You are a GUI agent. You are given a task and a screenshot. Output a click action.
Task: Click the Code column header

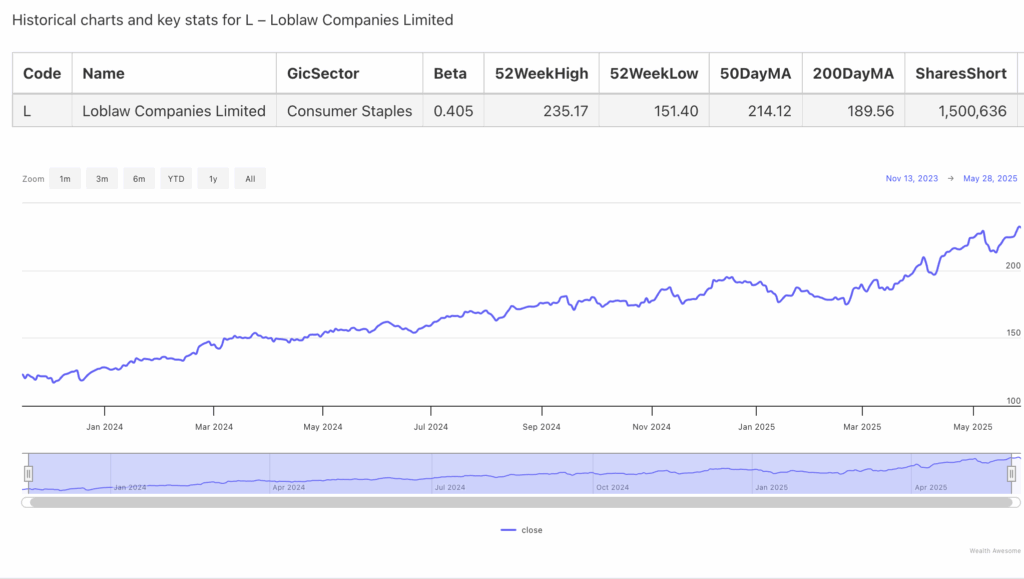point(42,73)
